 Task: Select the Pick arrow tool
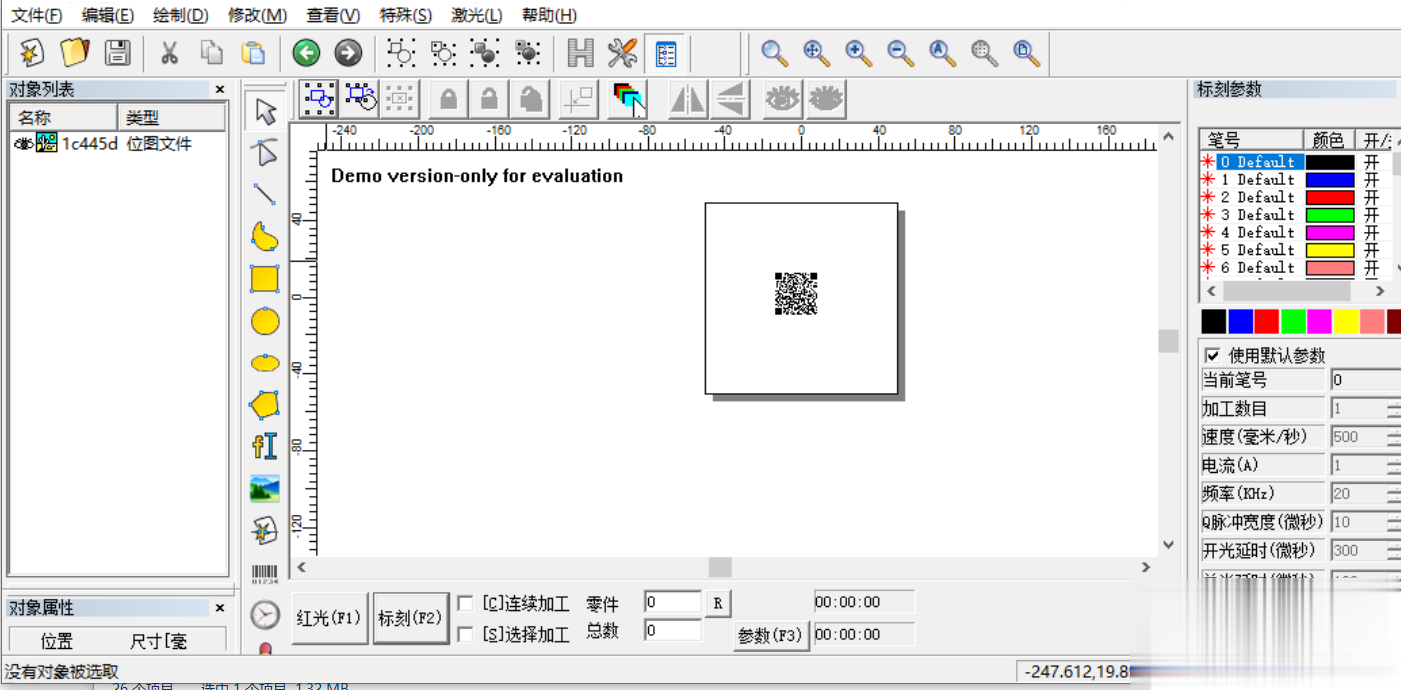(265, 111)
